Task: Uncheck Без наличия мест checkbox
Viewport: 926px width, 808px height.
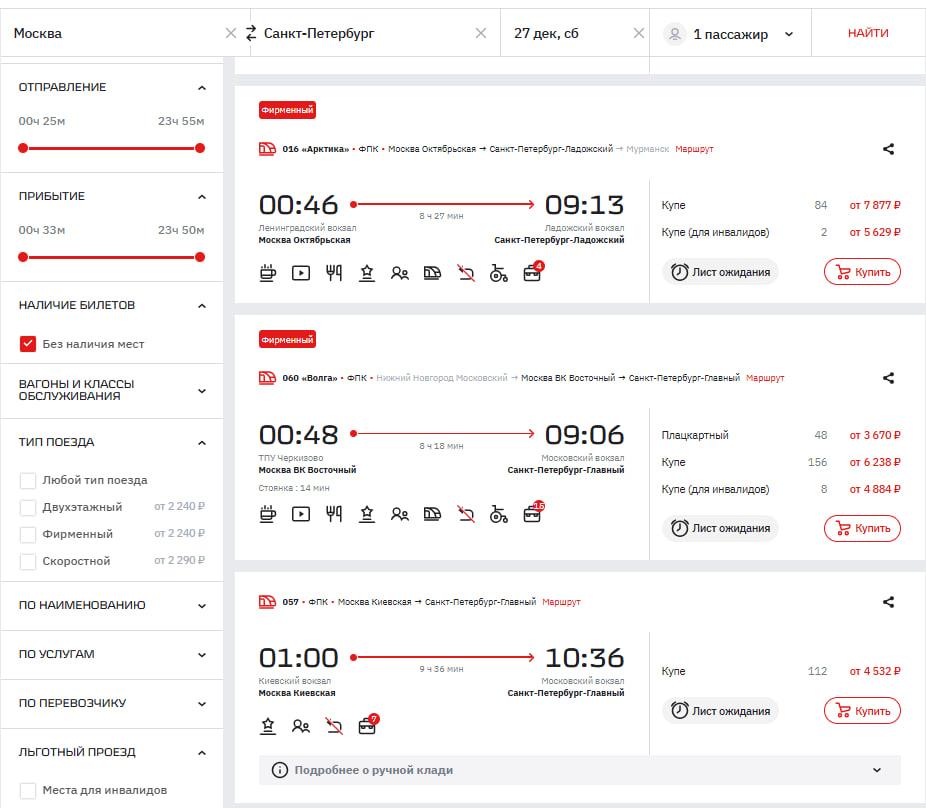Action: click(x=28, y=344)
